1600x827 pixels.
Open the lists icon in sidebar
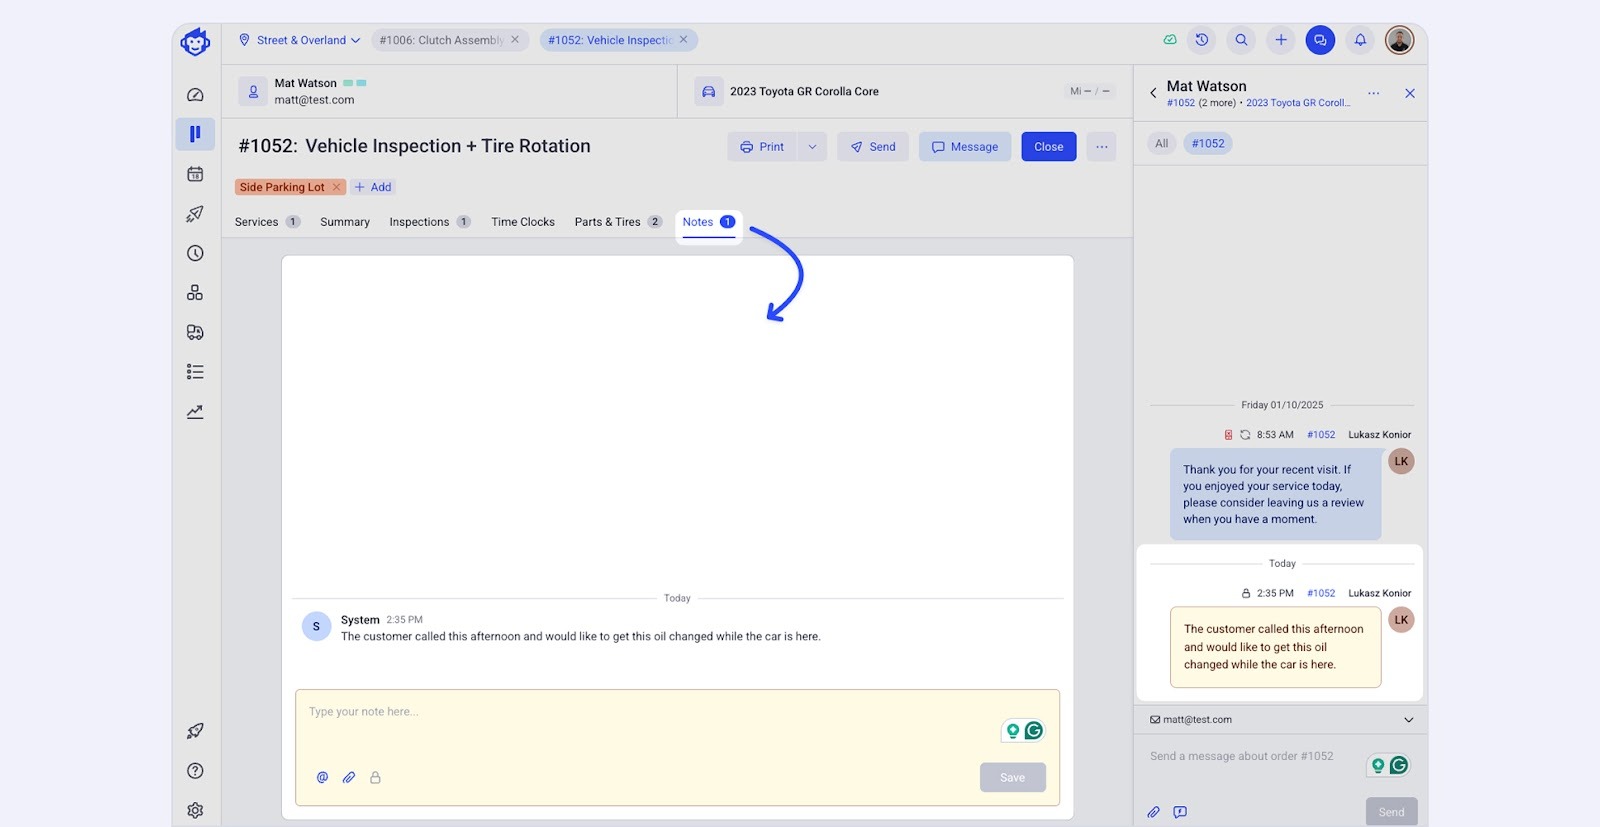point(195,372)
